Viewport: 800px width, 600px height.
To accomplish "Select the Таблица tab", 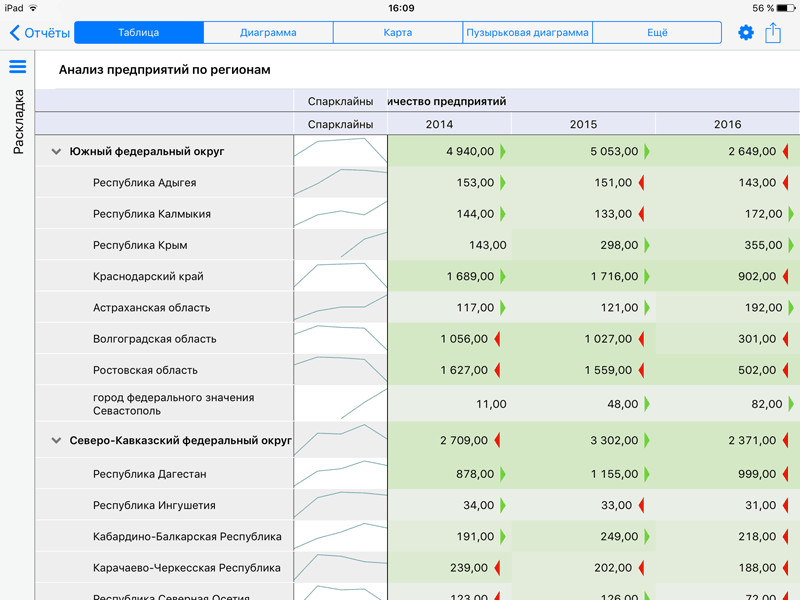I will coord(139,33).
